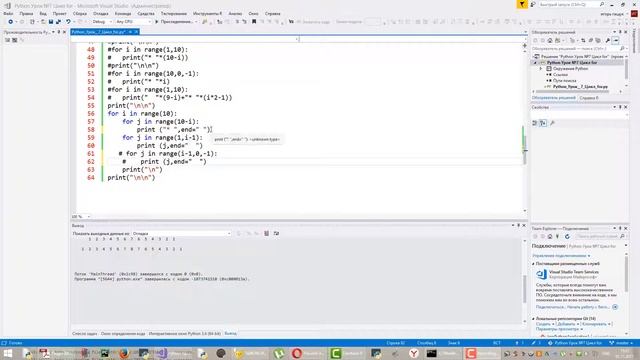Select the Ссылки tree item
This screenshot has height=360, width=640.
point(560,75)
